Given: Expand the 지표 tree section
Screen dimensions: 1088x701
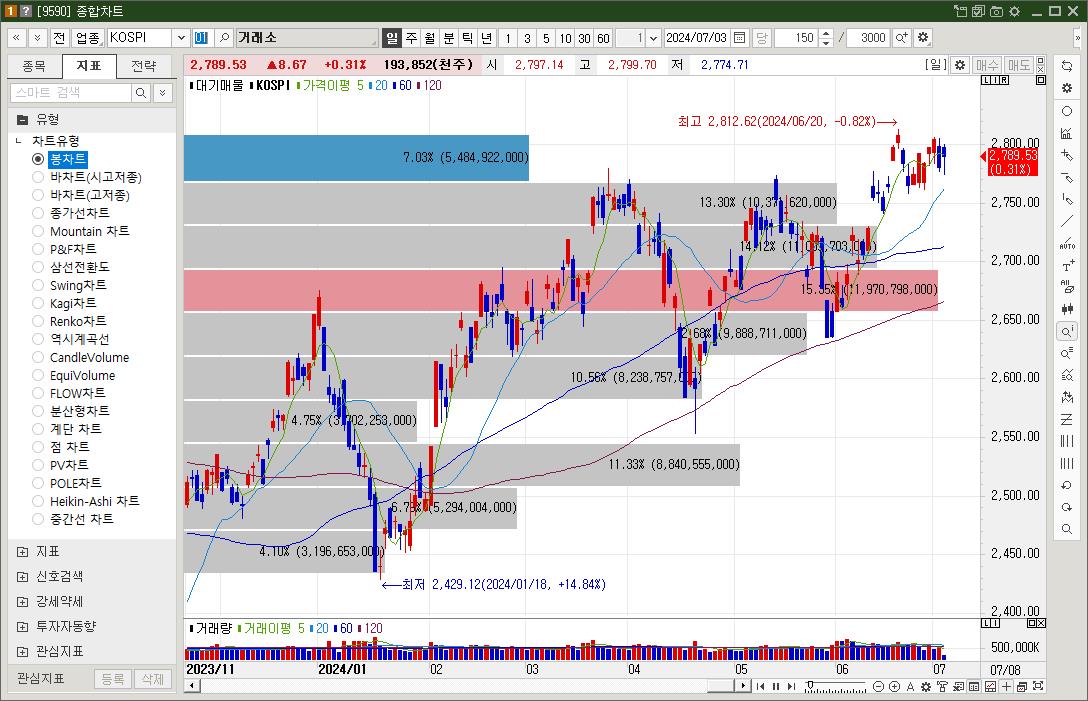Looking at the screenshot, I should point(22,552).
